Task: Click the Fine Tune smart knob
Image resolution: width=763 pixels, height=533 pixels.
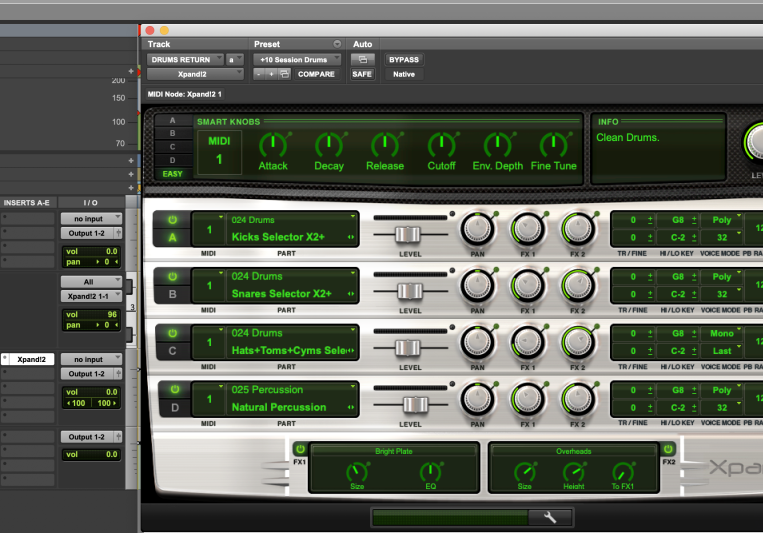Action: pyautogui.click(x=554, y=145)
